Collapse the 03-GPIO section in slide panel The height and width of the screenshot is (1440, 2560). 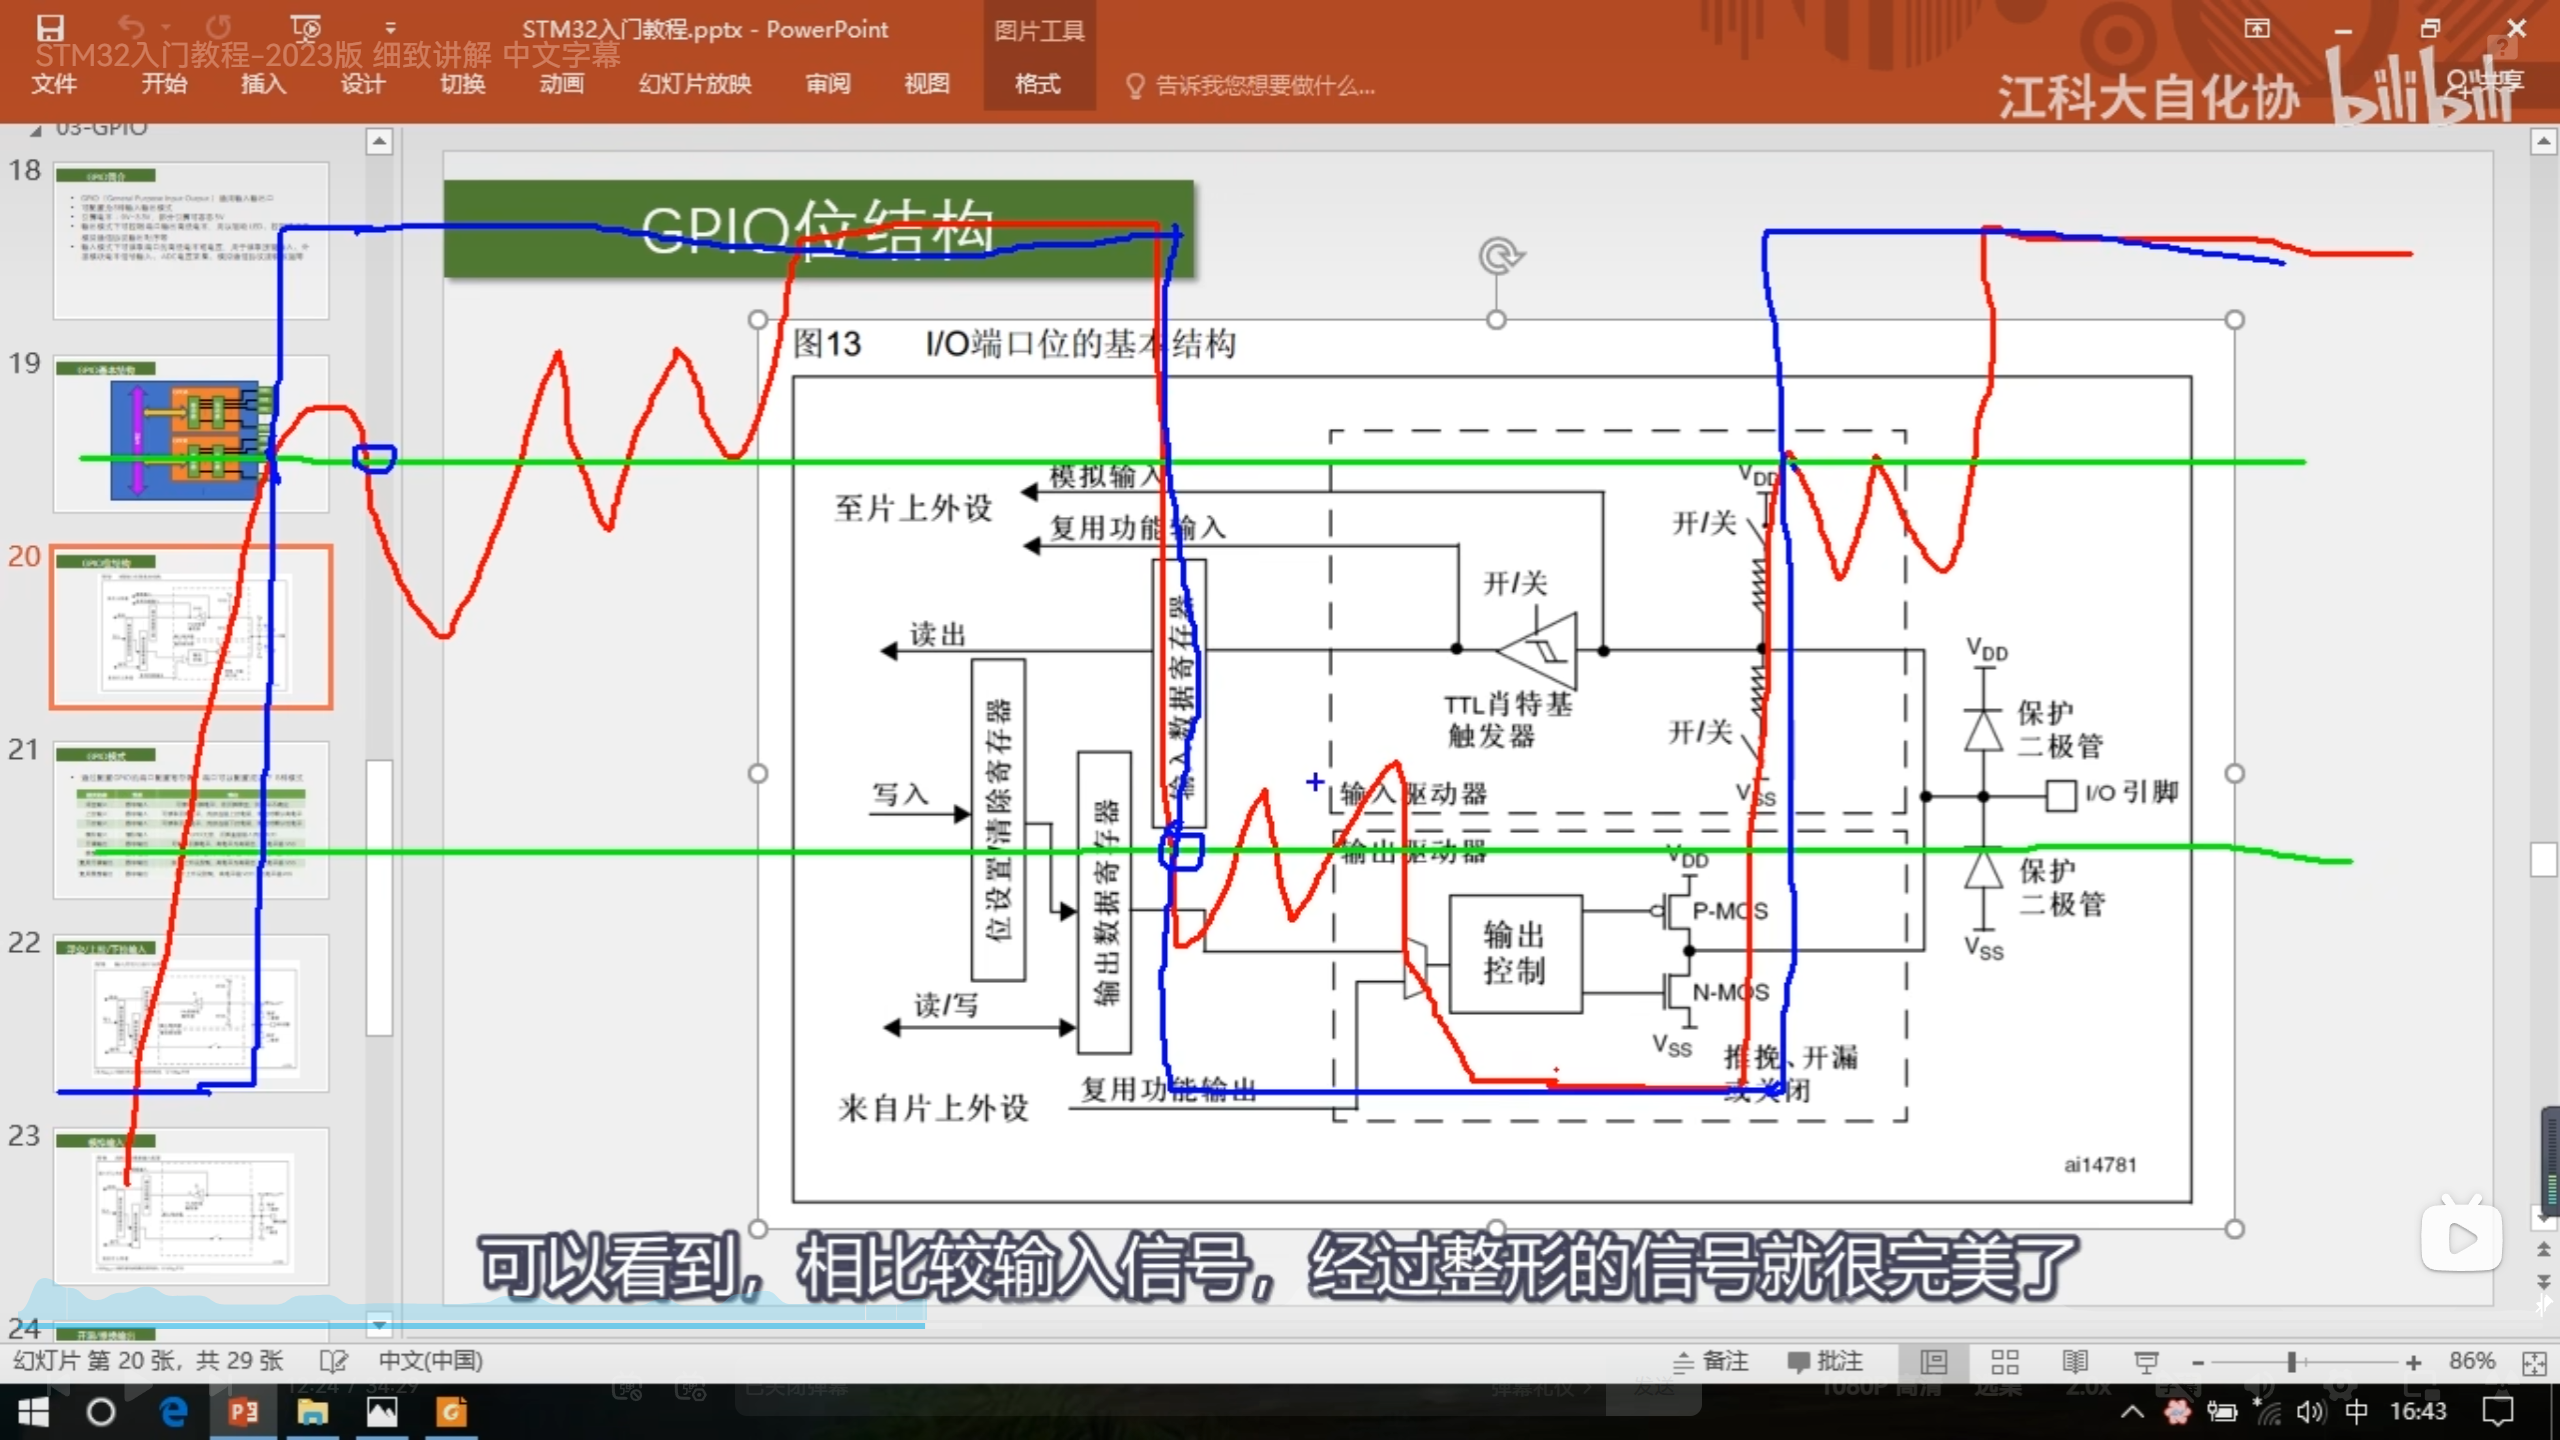pos(37,130)
